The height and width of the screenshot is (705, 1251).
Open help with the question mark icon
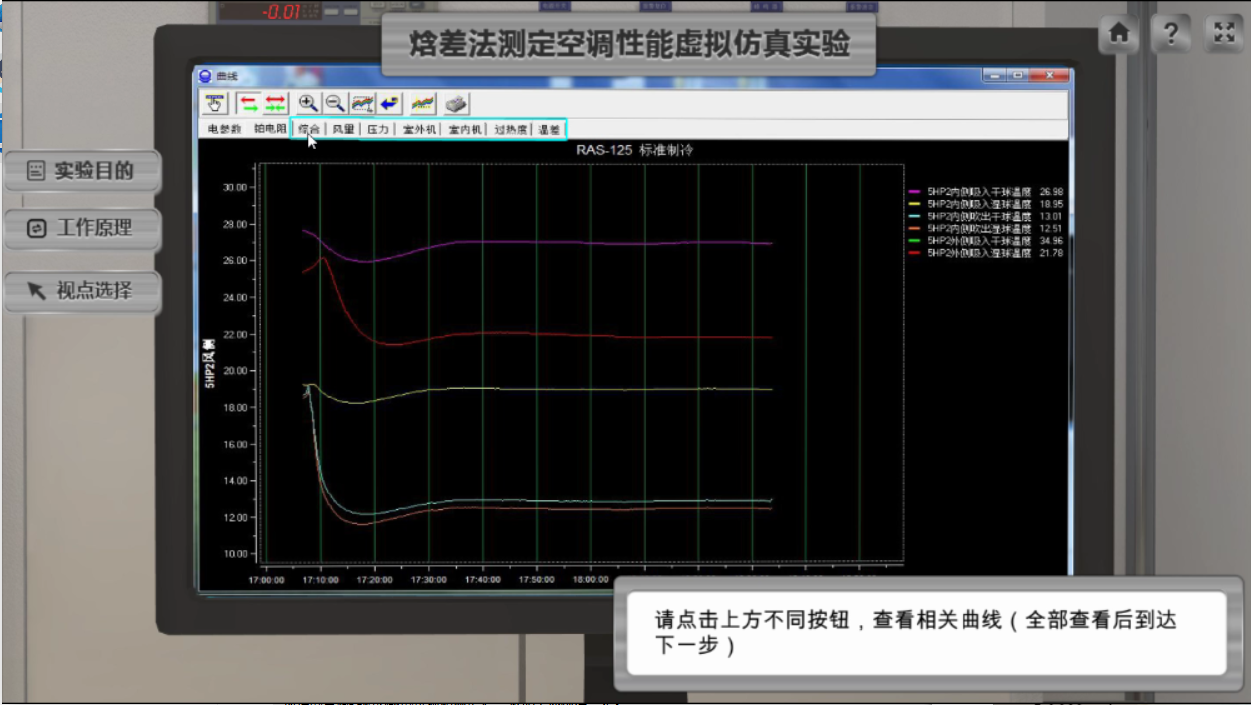1171,34
